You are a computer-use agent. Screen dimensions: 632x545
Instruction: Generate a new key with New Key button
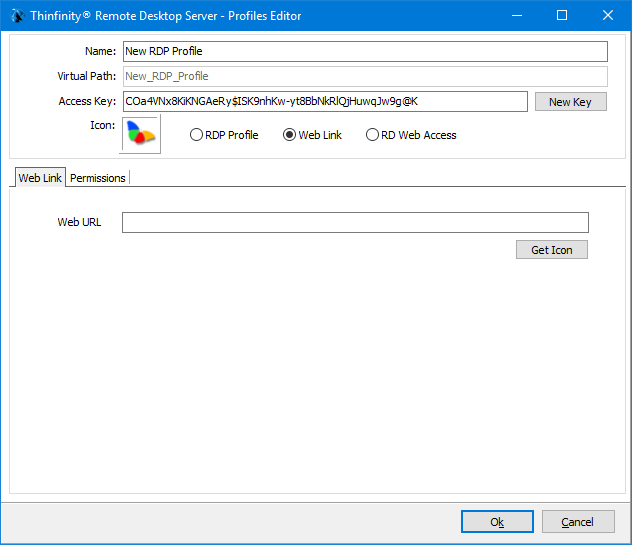pos(570,102)
